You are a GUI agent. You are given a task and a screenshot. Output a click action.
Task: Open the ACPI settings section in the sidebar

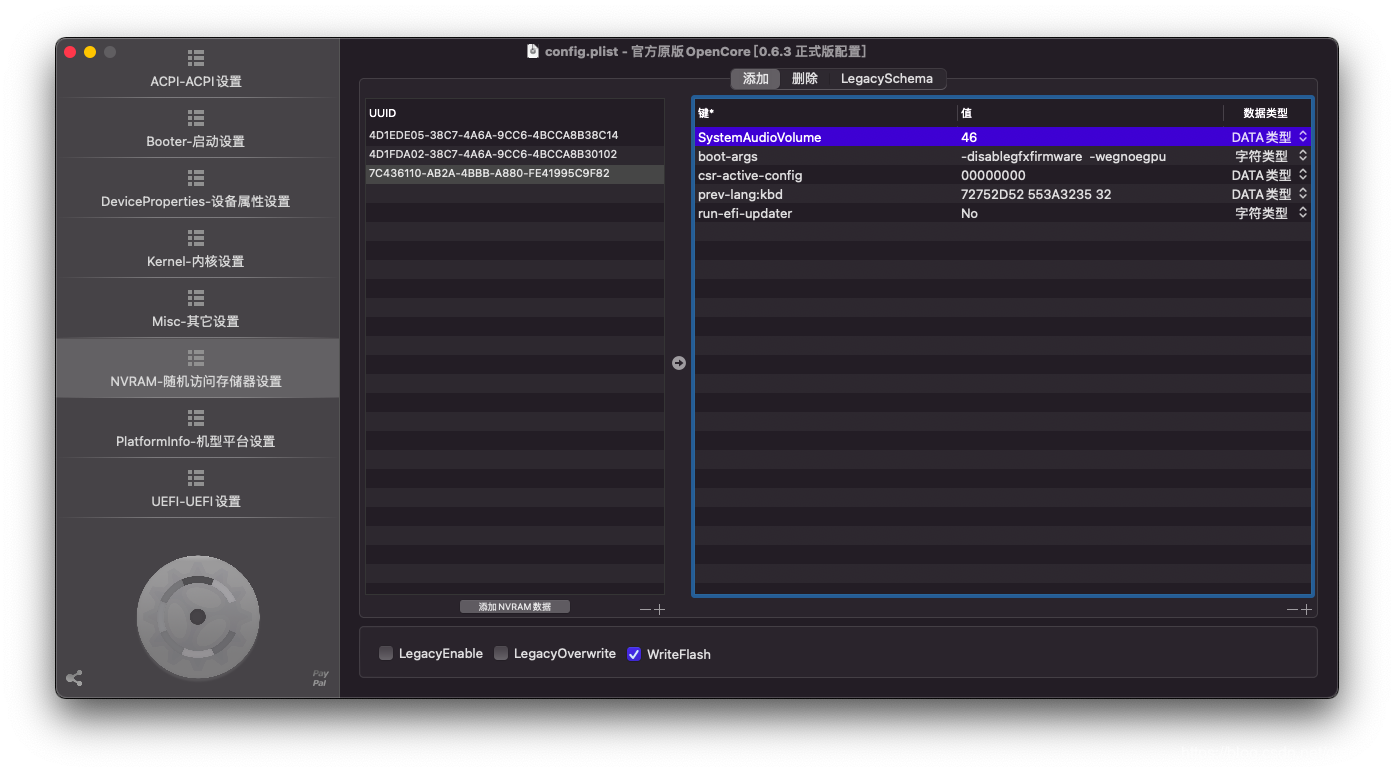[x=196, y=68]
